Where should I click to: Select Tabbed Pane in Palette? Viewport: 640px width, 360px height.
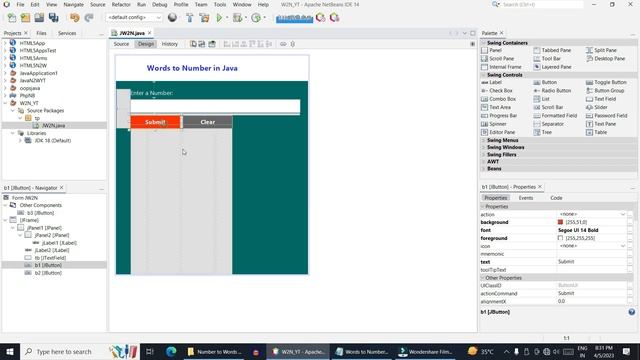tap(552, 50)
